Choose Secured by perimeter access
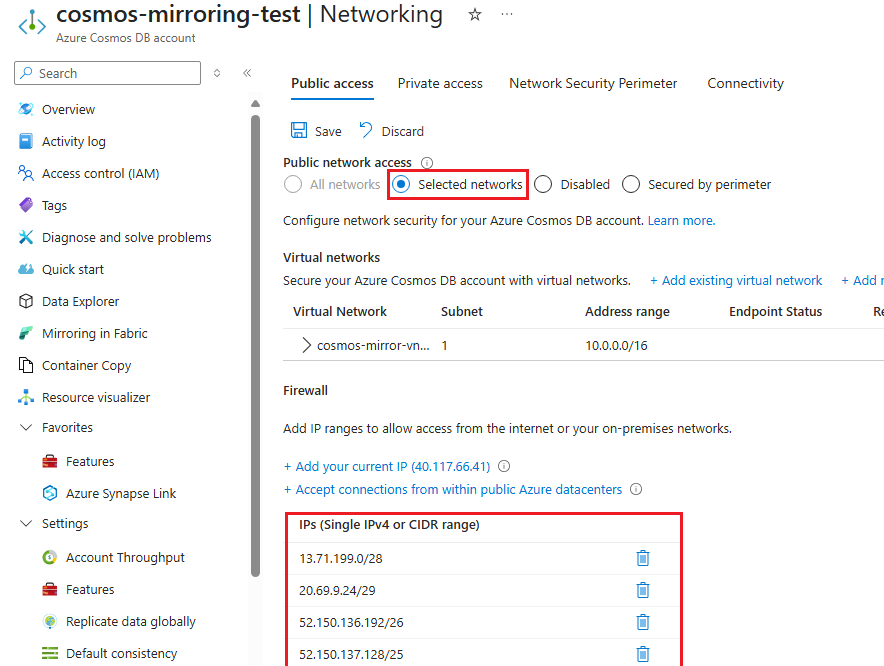This screenshot has width=884, height=666. [631, 184]
